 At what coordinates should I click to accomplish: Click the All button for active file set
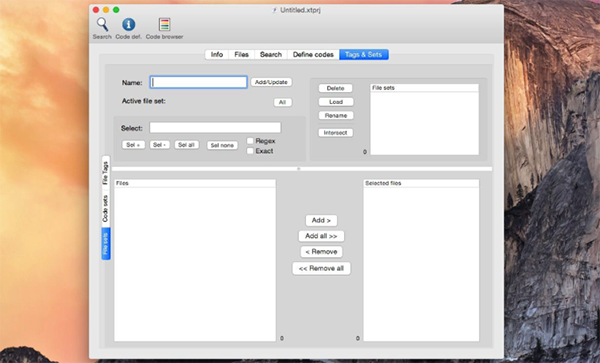[282, 102]
